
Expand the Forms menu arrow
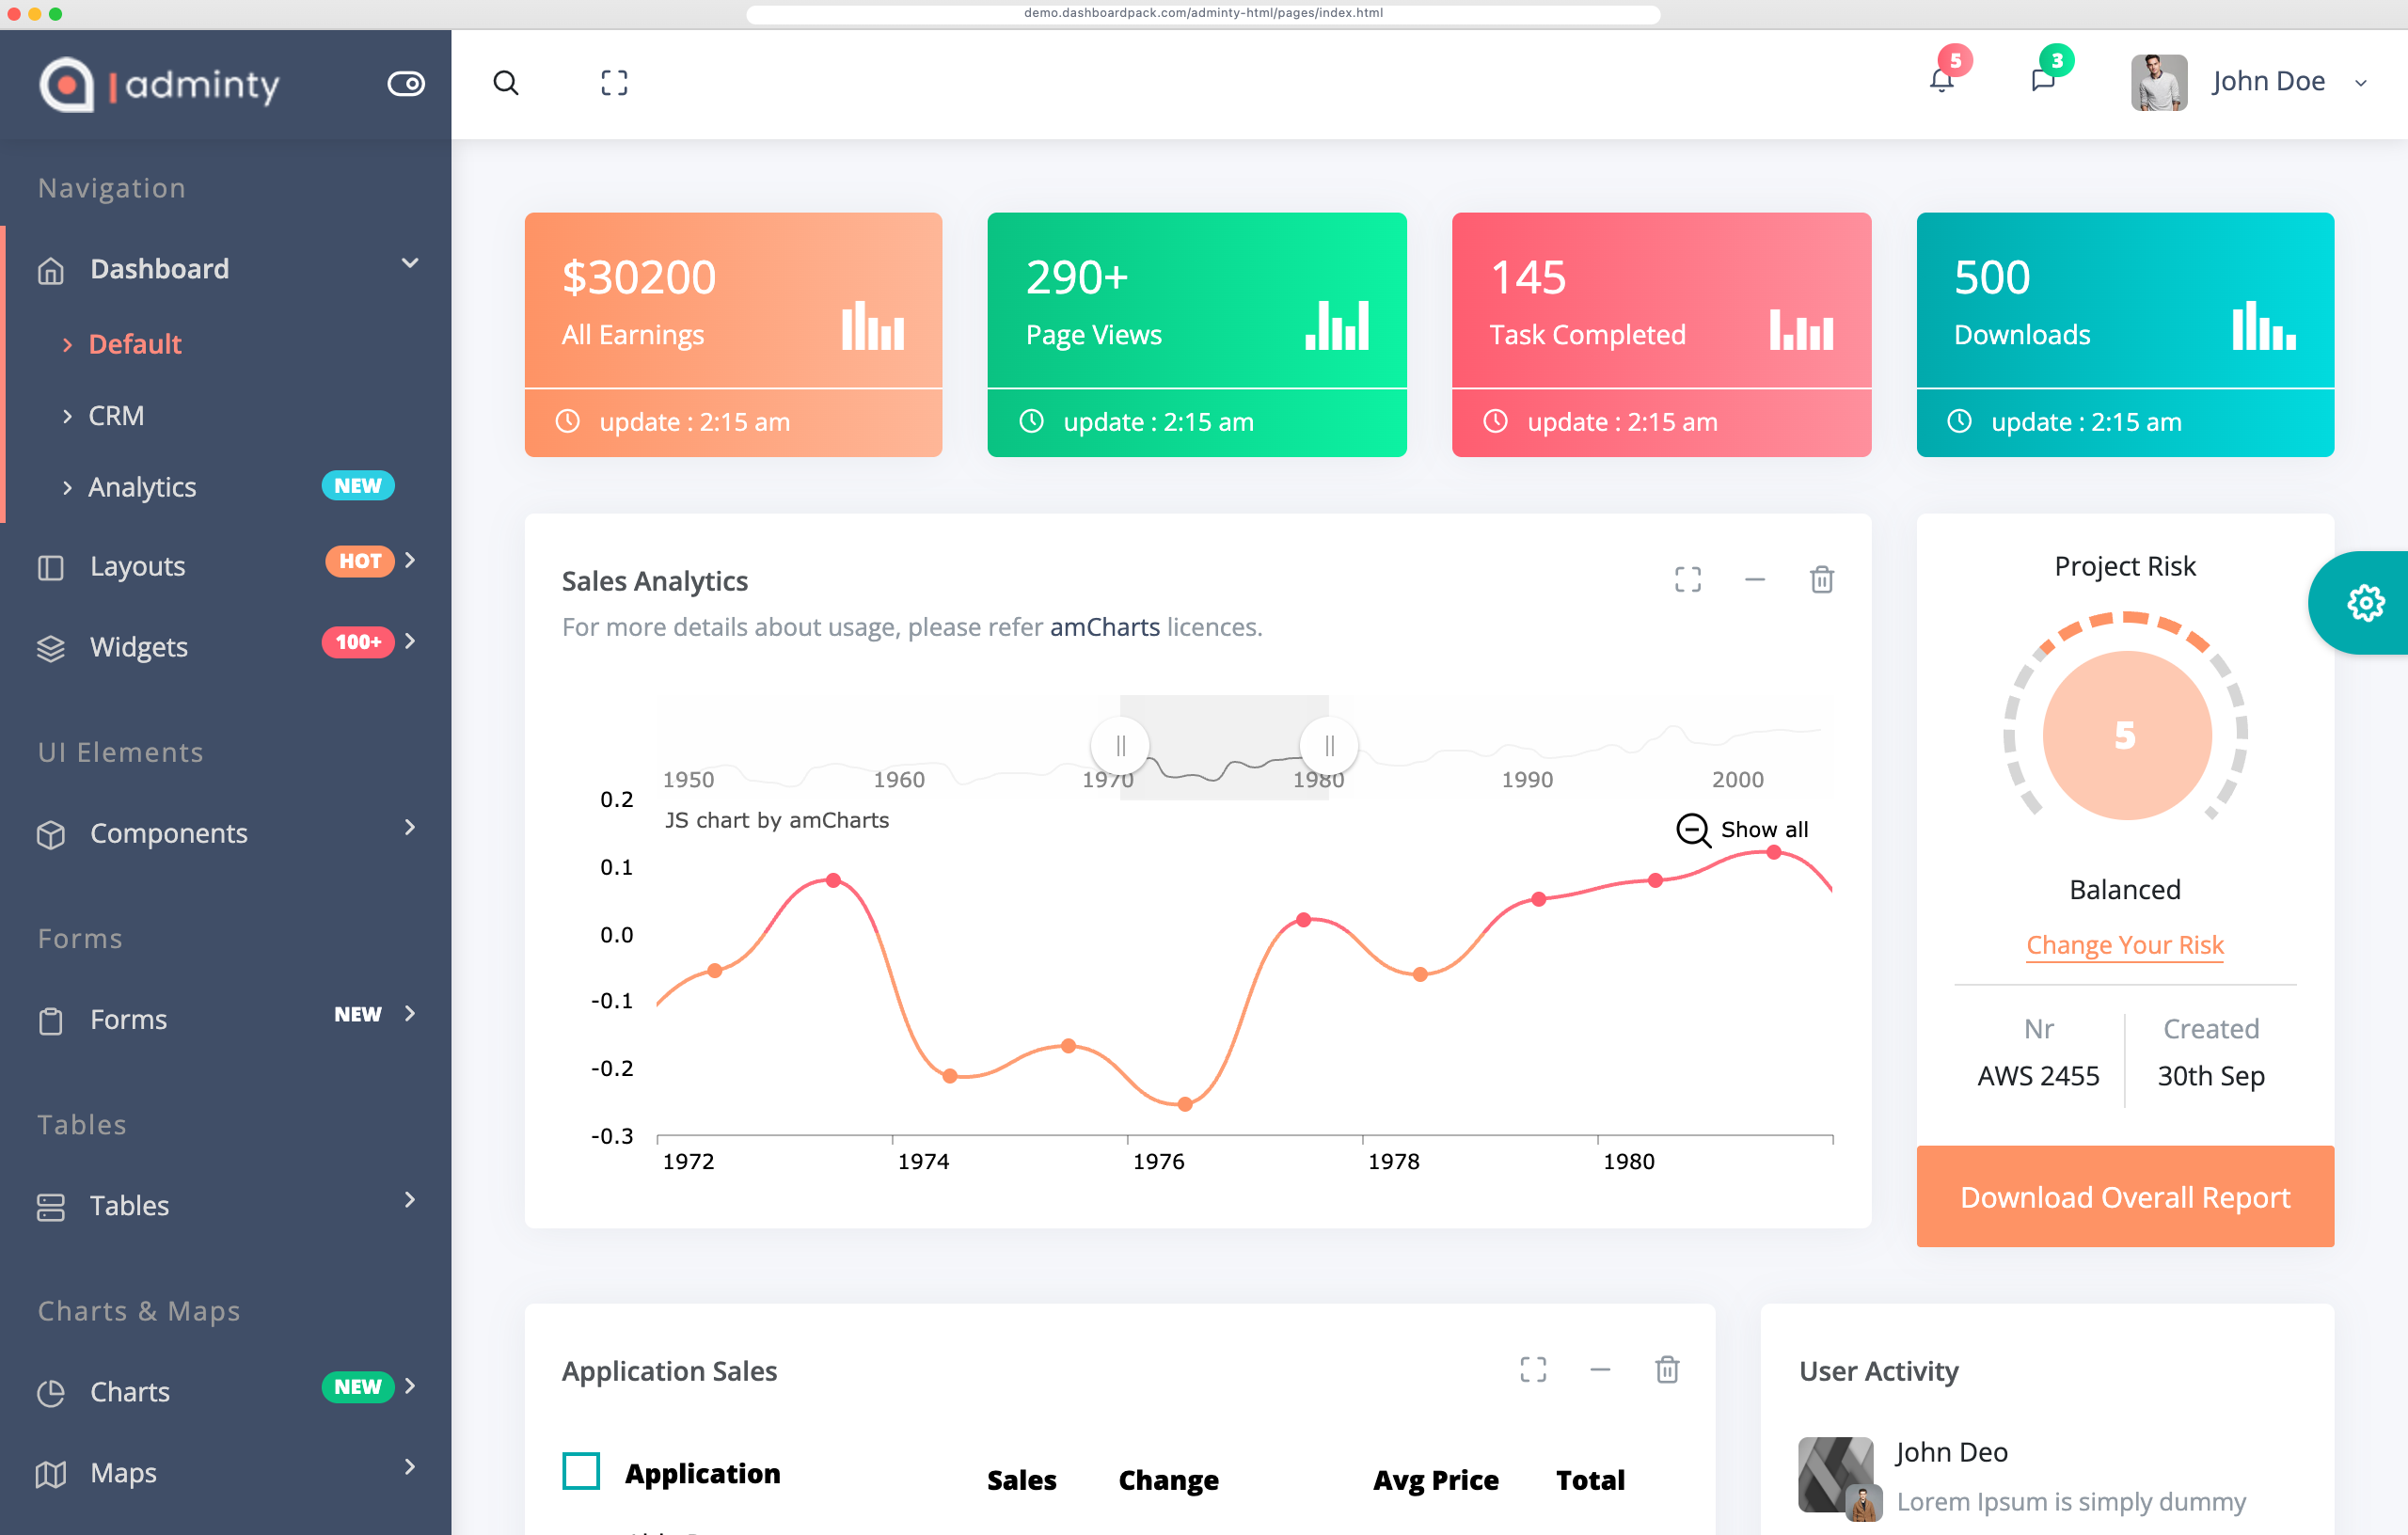pos(410,1014)
